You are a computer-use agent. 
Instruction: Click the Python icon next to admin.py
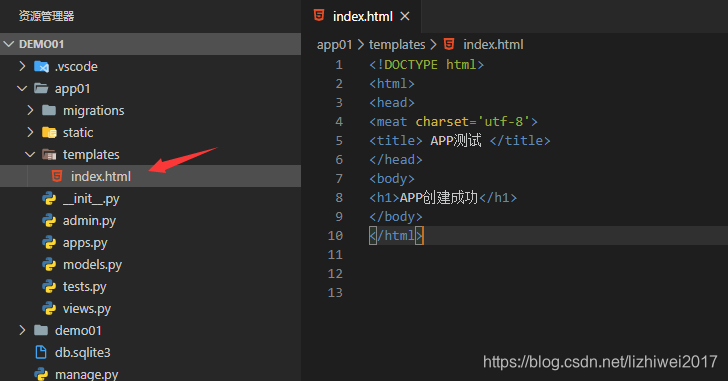49,220
